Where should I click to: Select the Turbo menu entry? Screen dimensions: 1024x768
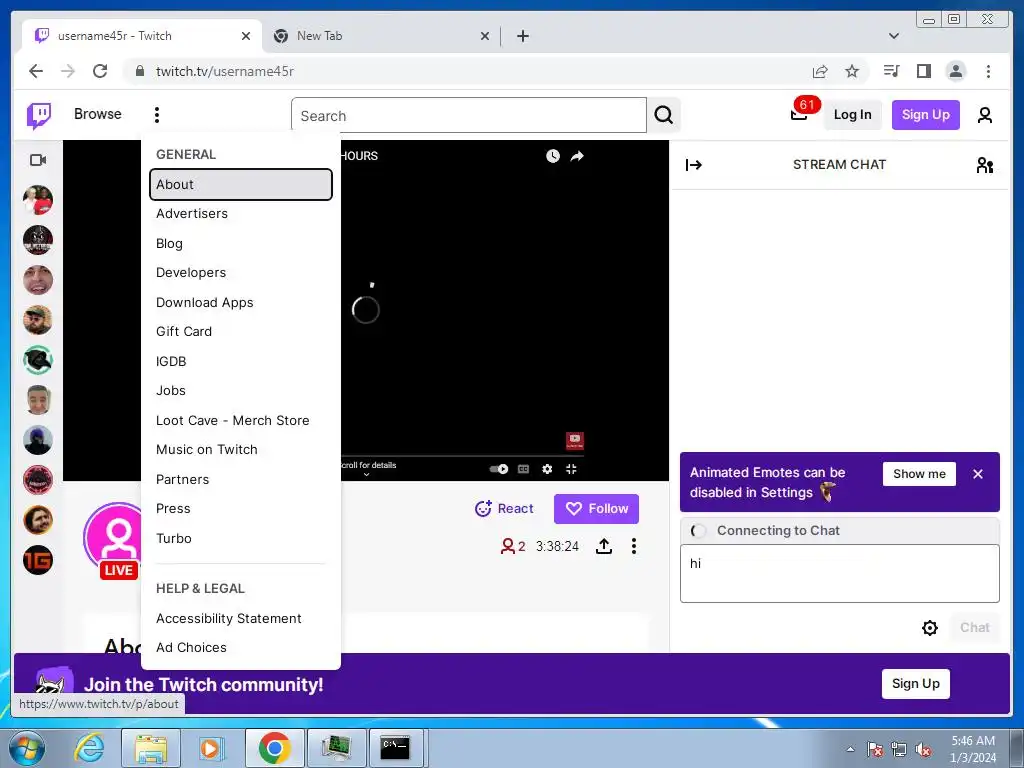tap(240, 539)
